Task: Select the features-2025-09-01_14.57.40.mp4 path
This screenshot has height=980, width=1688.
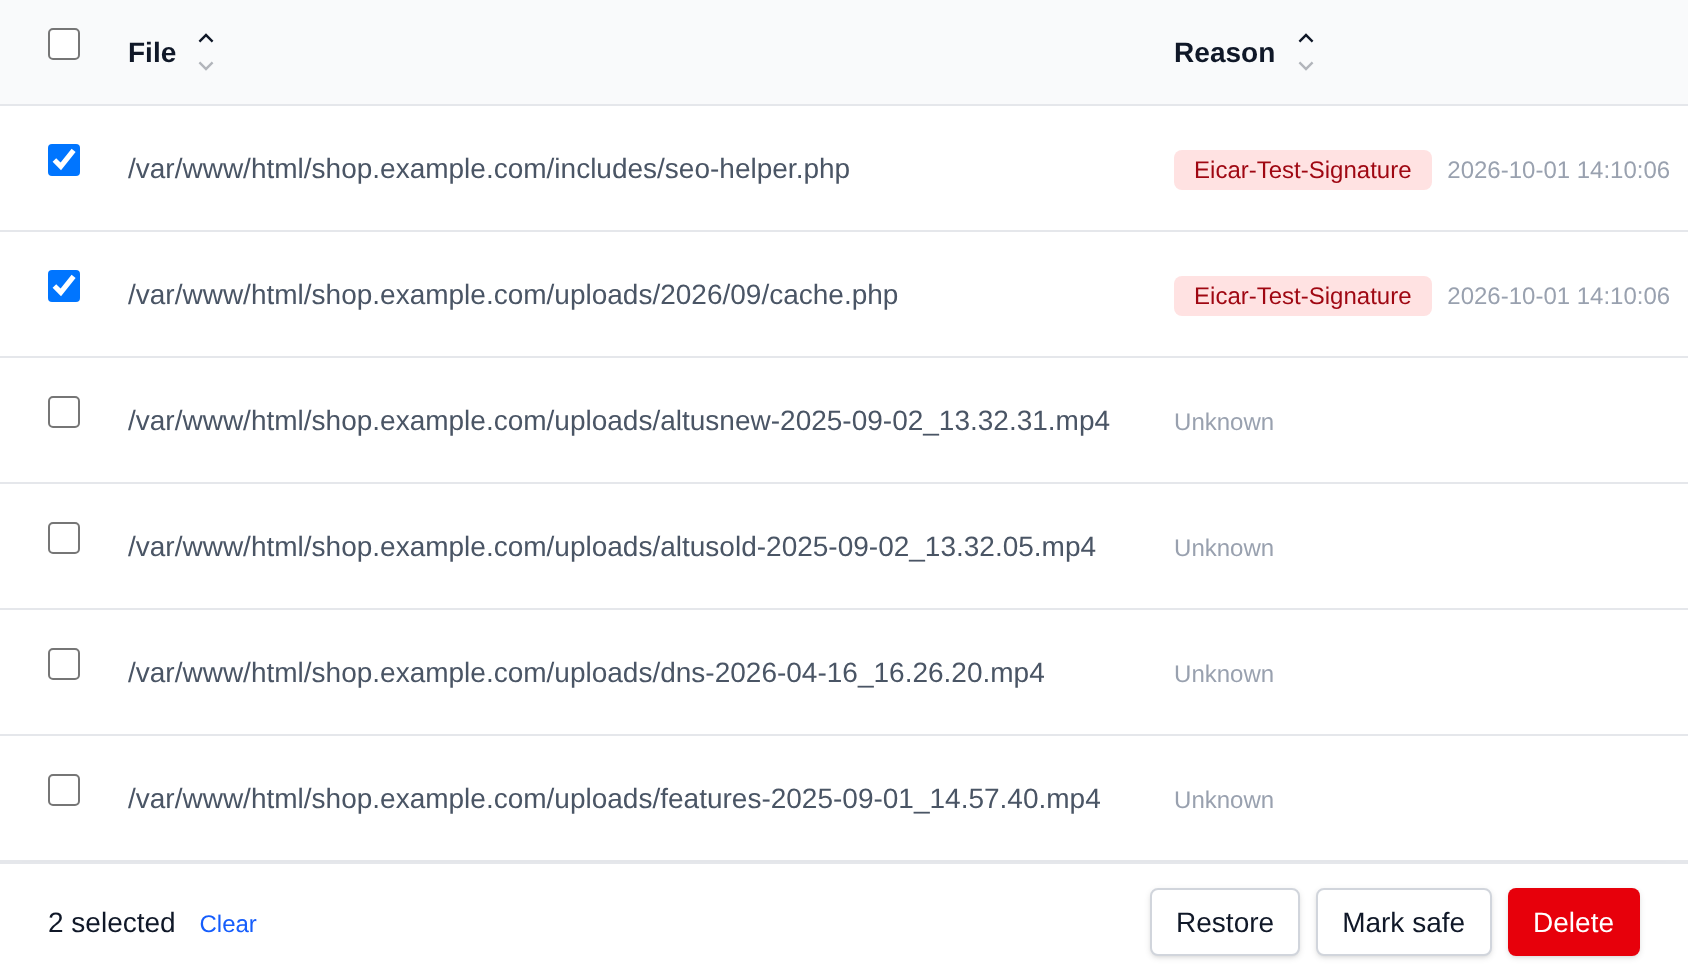Action: (x=614, y=799)
